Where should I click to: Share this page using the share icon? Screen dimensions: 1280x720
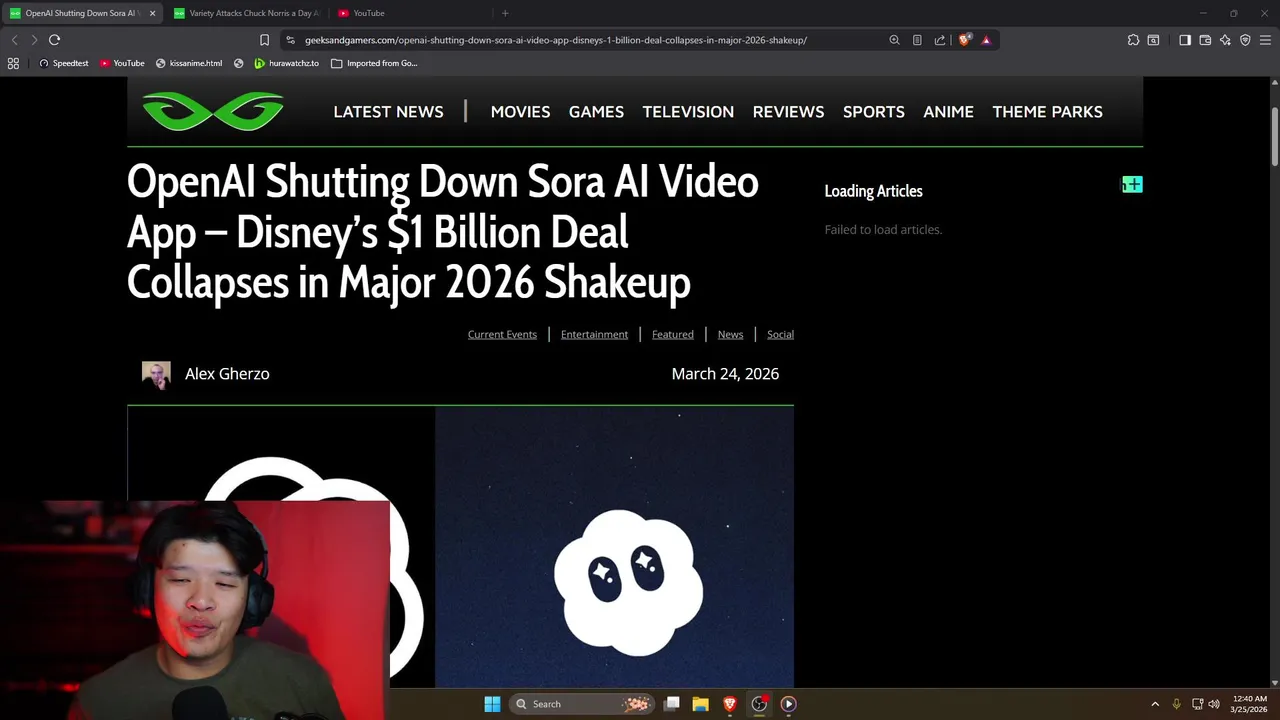tap(940, 40)
